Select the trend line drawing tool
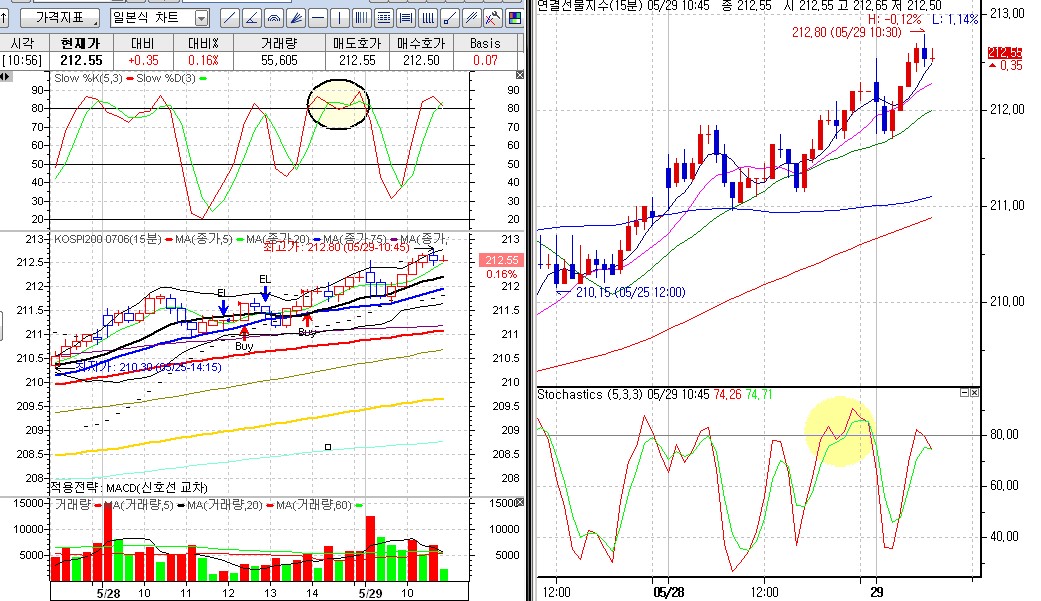Viewport: 1041px width, 601px height. (229, 18)
